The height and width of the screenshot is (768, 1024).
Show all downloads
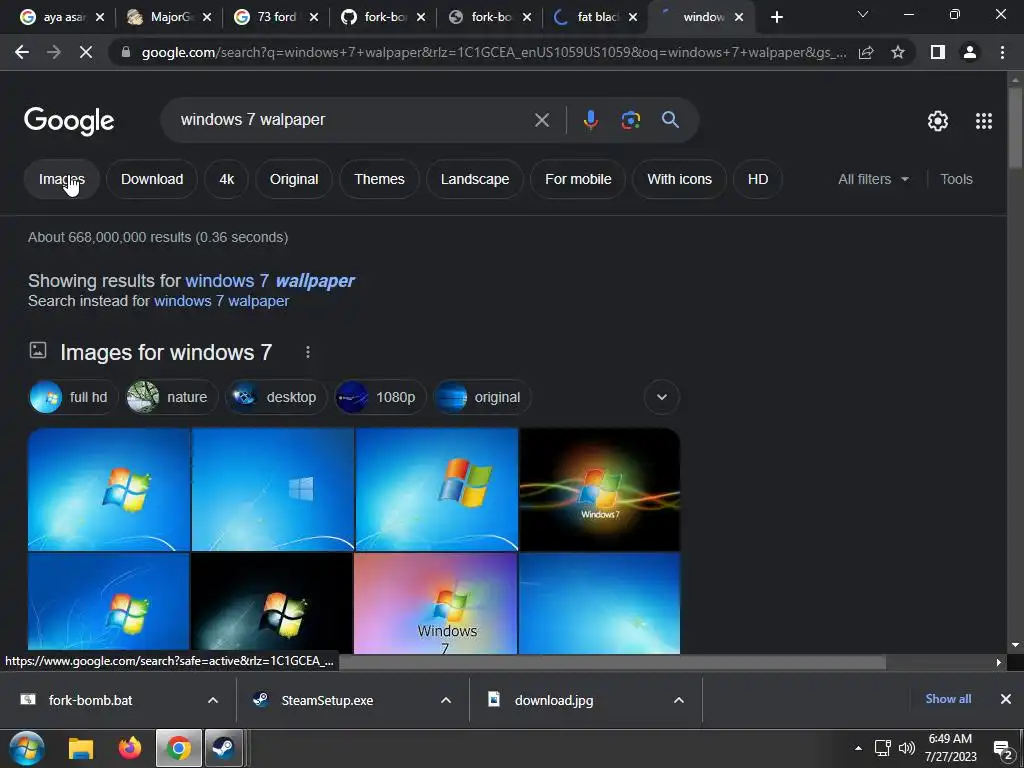948,699
